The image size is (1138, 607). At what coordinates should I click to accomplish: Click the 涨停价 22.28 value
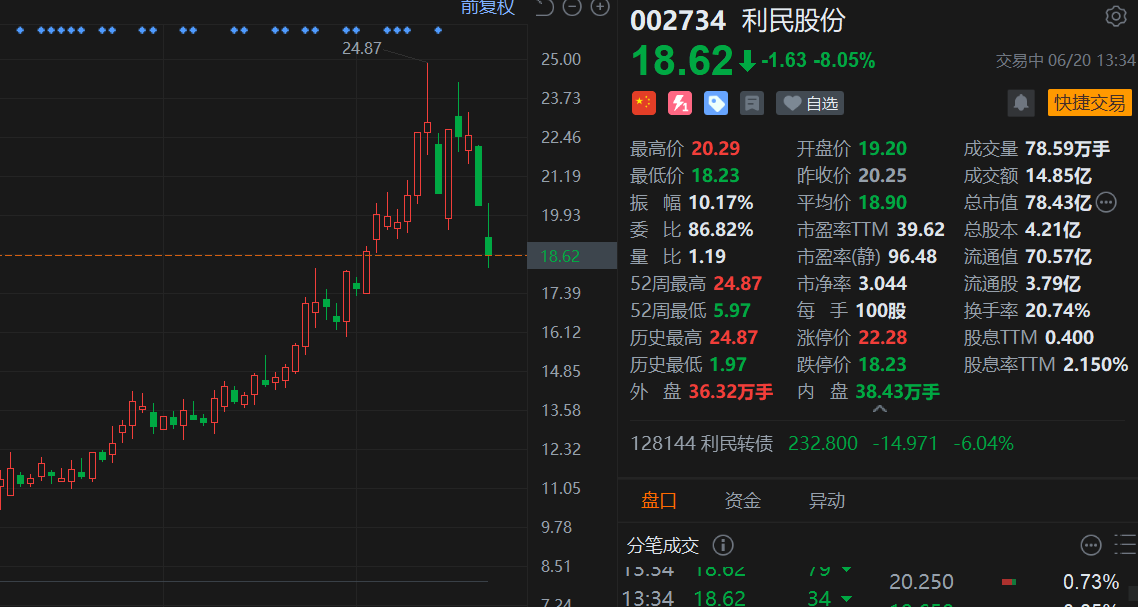tap(883, 338)
